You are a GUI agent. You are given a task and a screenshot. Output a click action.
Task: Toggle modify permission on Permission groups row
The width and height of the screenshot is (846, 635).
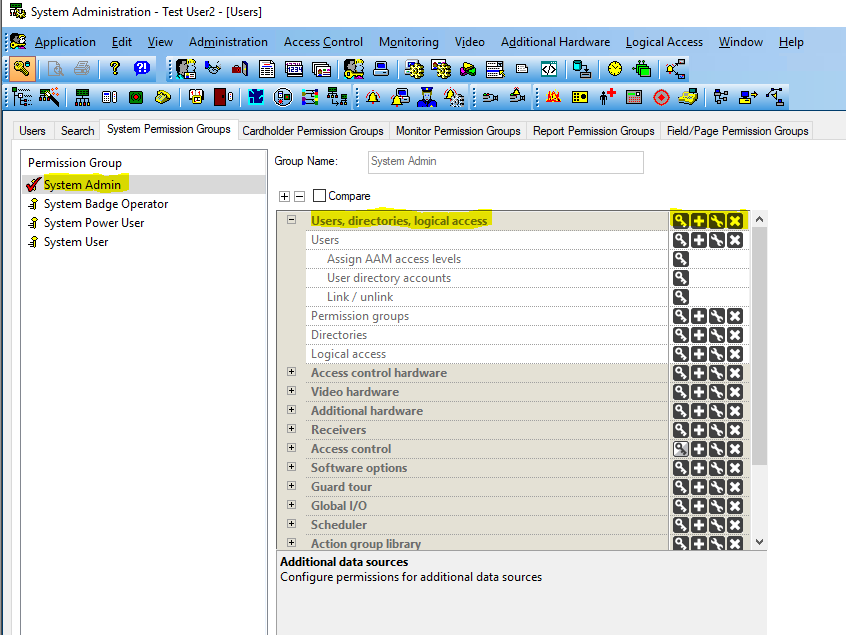[717, 316]
